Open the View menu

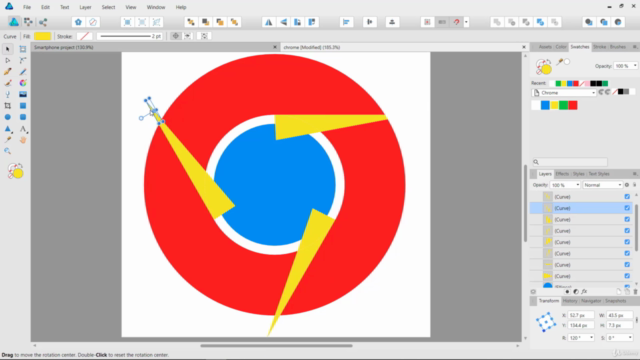click(131, 7)
